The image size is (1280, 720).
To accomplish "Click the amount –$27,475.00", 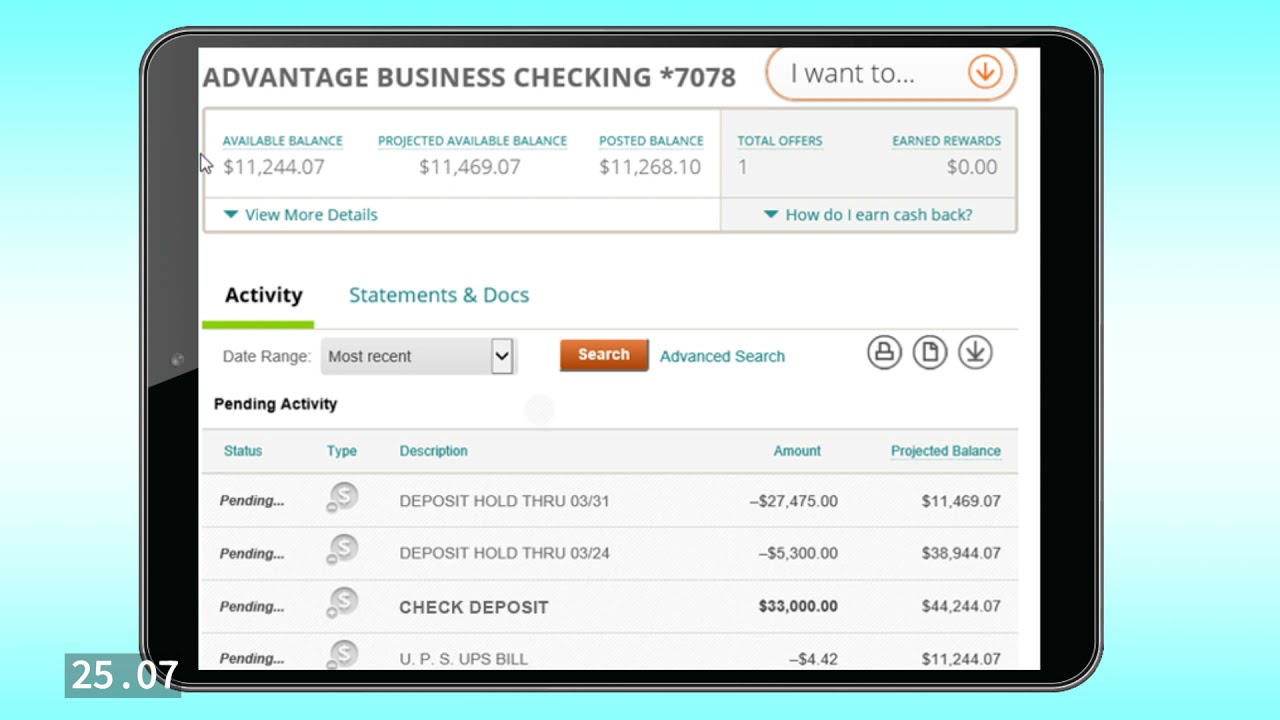I will 794,501.
